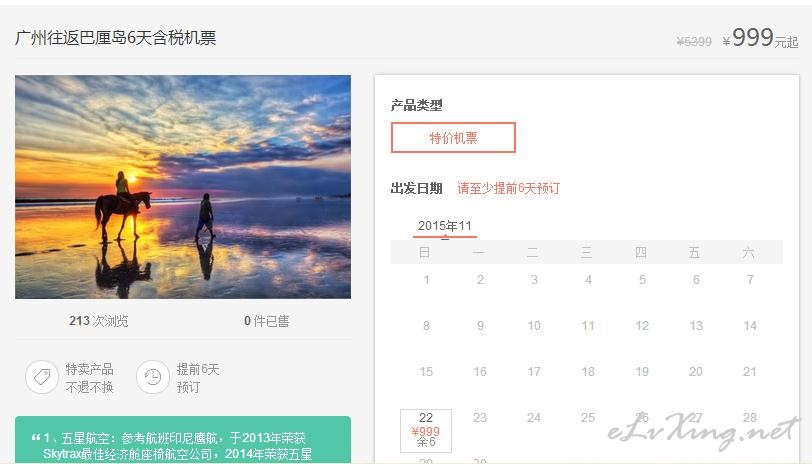
Task: Open the Bali beach sunset photo
Action: click(x=183, y=187)
